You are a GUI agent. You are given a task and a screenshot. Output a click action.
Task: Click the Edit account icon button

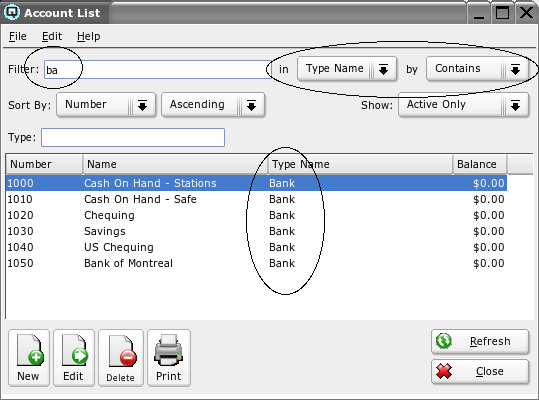(74, 358)
